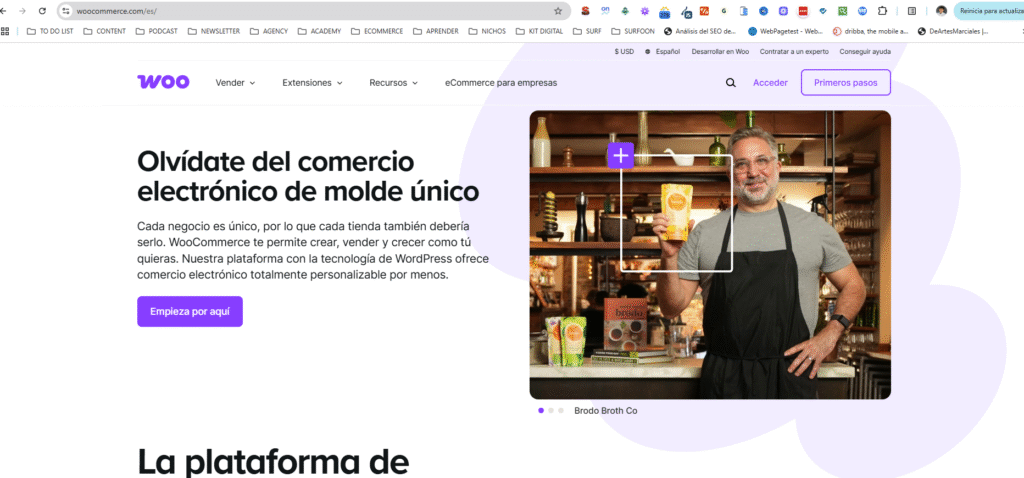
Task: Switch to the second carousel slide dot
Action: (x=551, y=410)
